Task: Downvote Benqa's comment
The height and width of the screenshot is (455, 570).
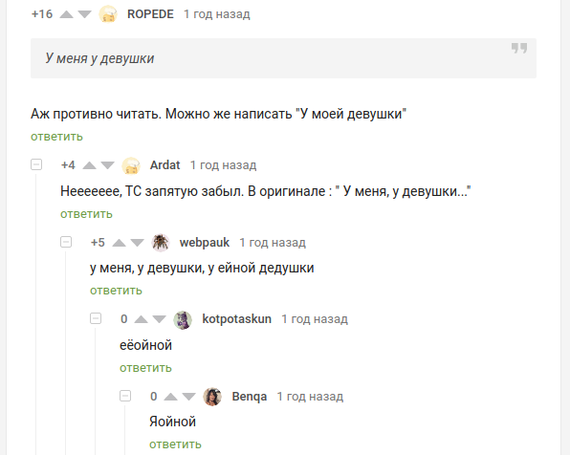Action: point(189,396)
